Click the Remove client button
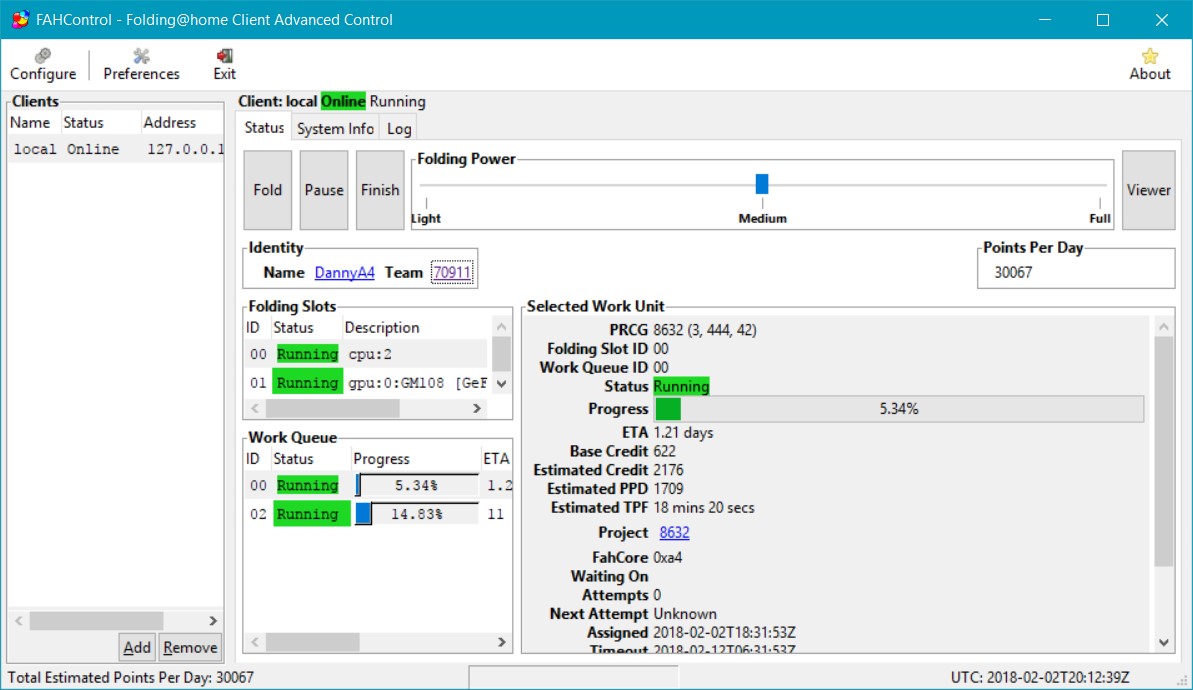 (x=190, y=647)
